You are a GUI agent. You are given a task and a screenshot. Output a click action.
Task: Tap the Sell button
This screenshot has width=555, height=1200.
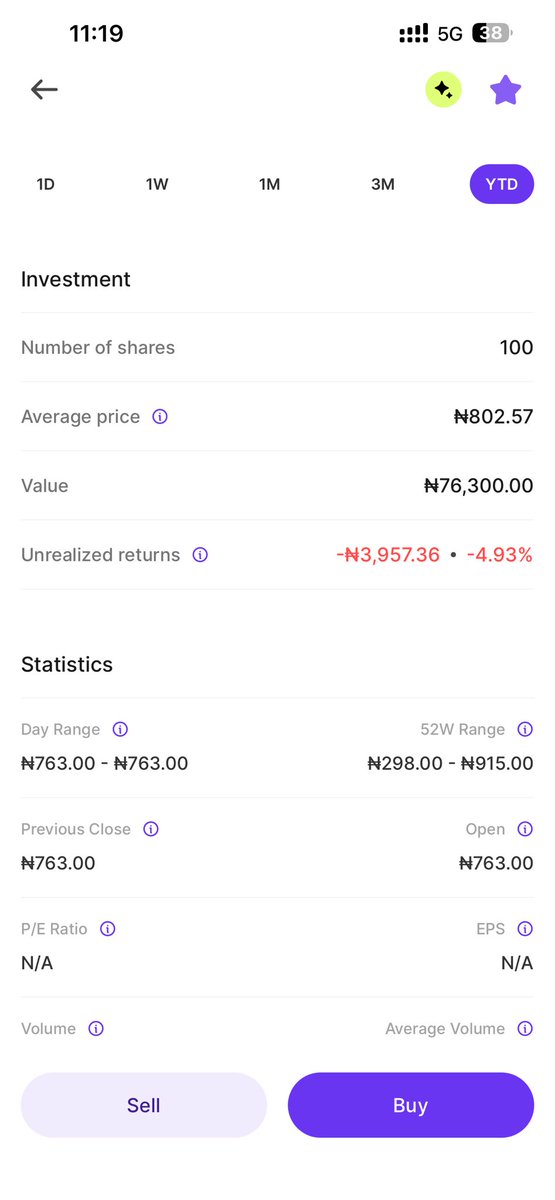144,1105
